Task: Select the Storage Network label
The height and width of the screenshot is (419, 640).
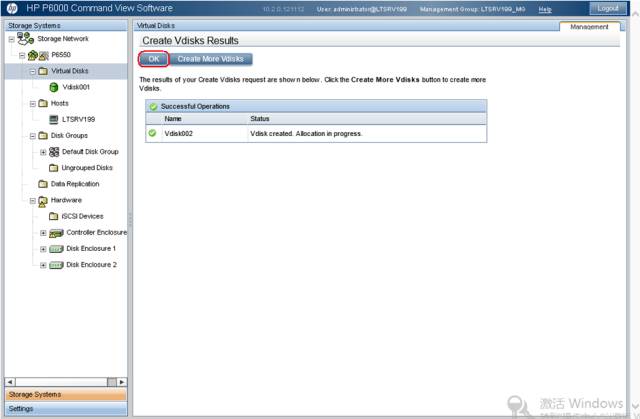Action: tap(63, 39)
